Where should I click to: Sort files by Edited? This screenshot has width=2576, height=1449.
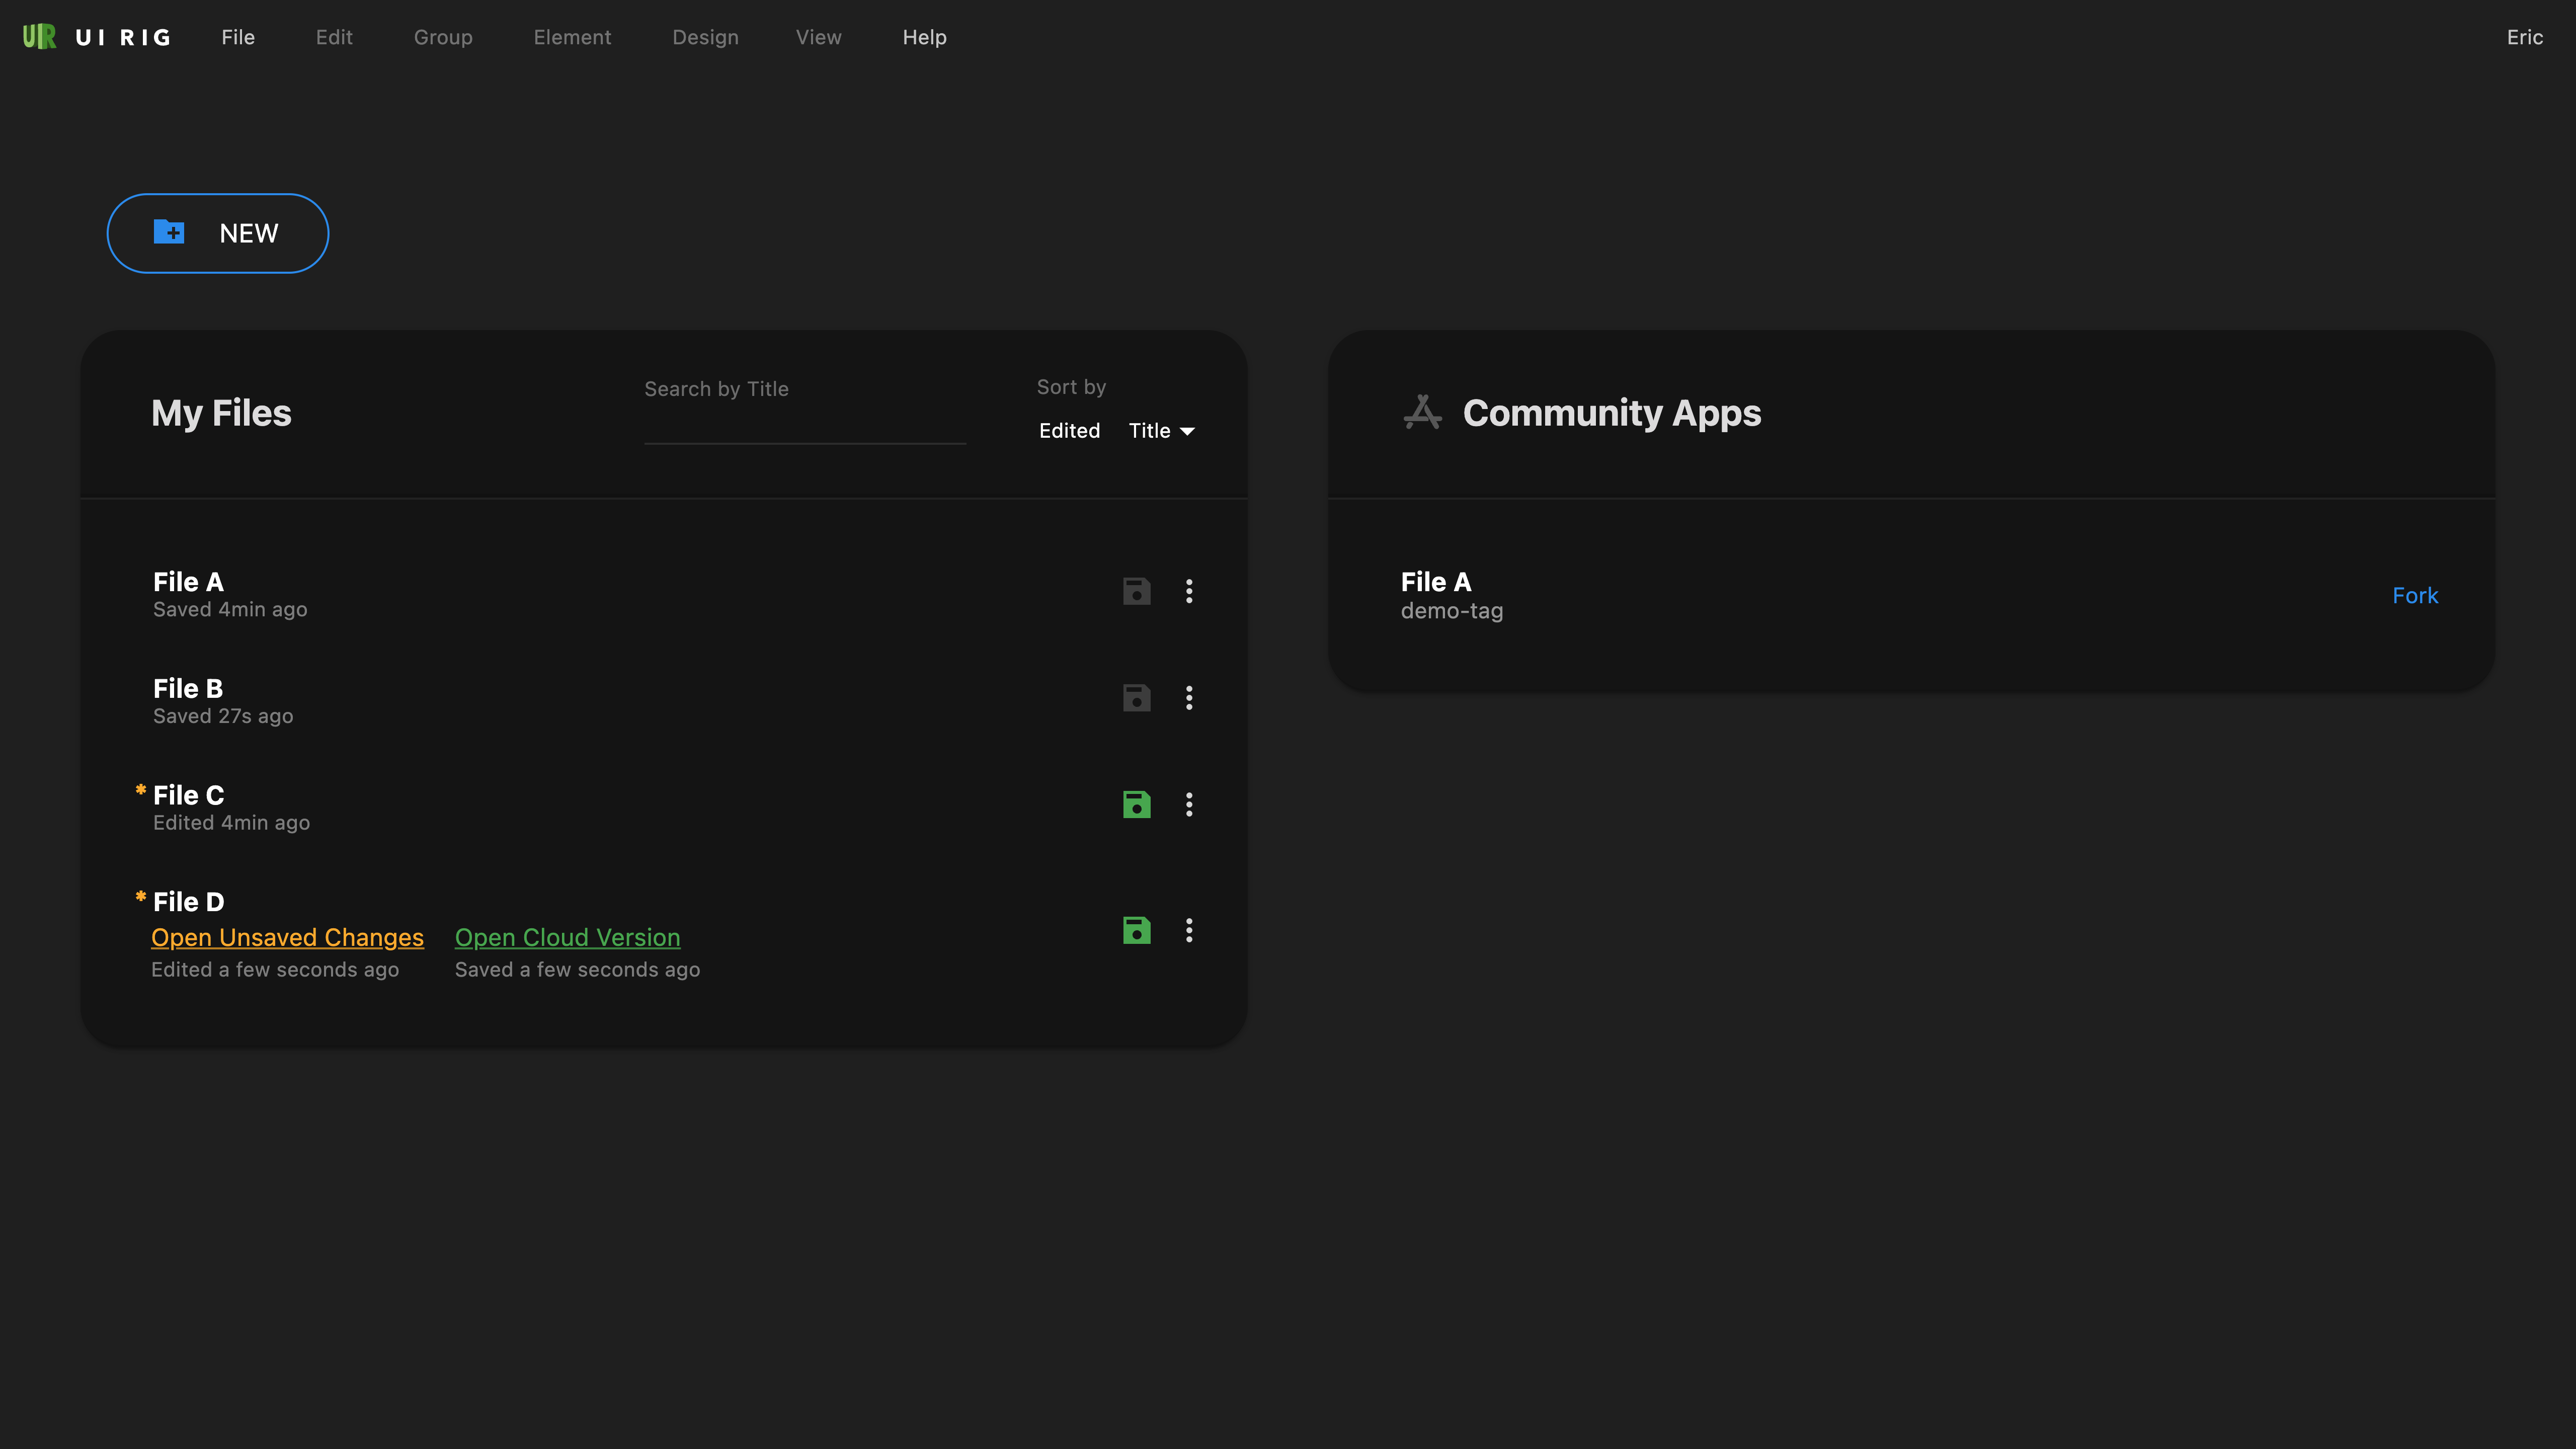(x=1069, y=430)
